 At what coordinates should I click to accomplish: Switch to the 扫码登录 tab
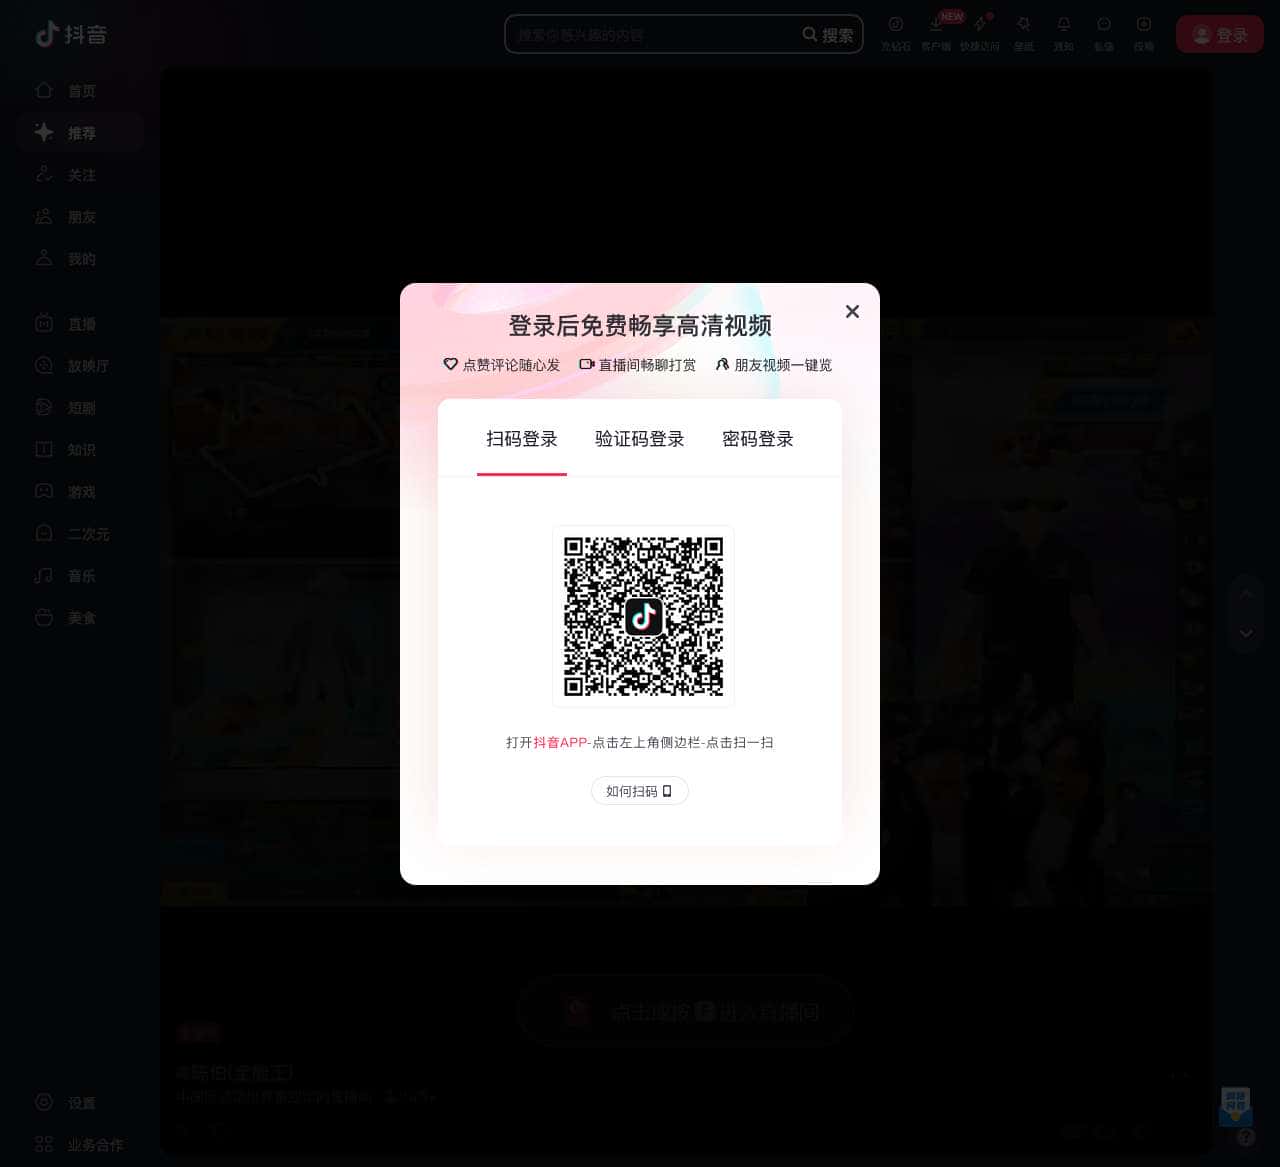[x=522, y=439]
